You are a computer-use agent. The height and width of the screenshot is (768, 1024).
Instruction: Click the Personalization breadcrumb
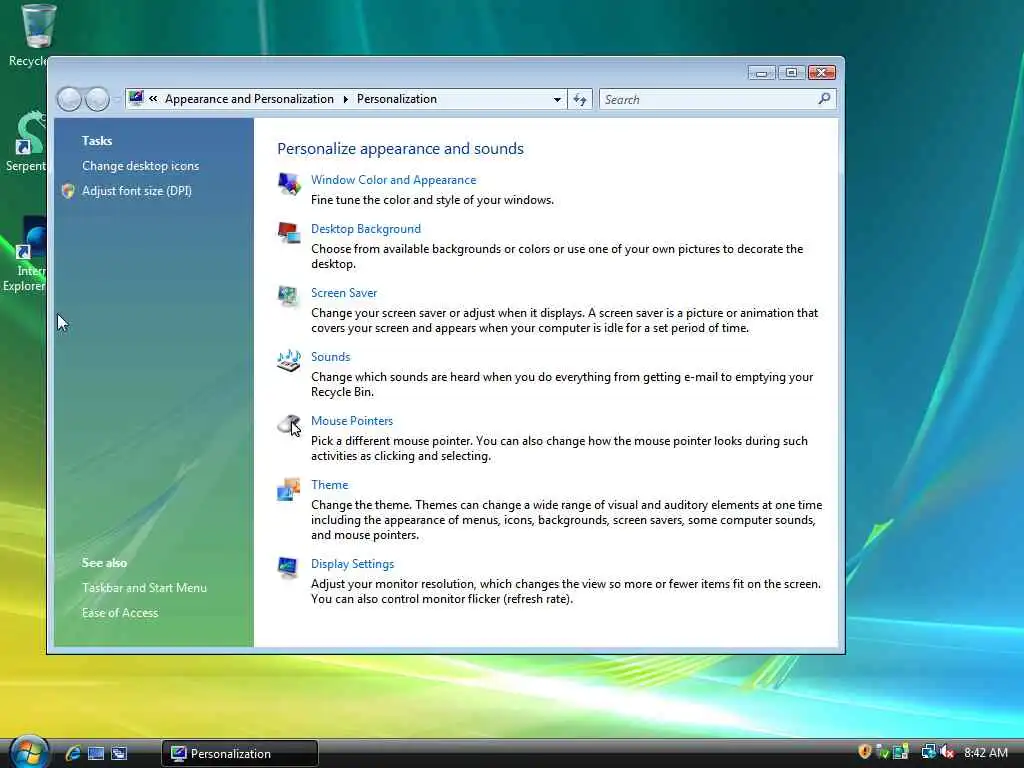tap(396, 99)
